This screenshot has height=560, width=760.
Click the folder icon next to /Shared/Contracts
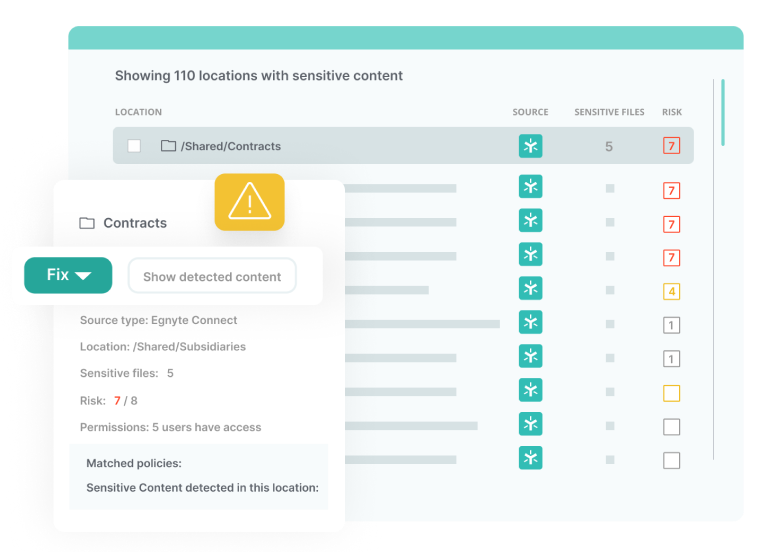pos(168,146)
